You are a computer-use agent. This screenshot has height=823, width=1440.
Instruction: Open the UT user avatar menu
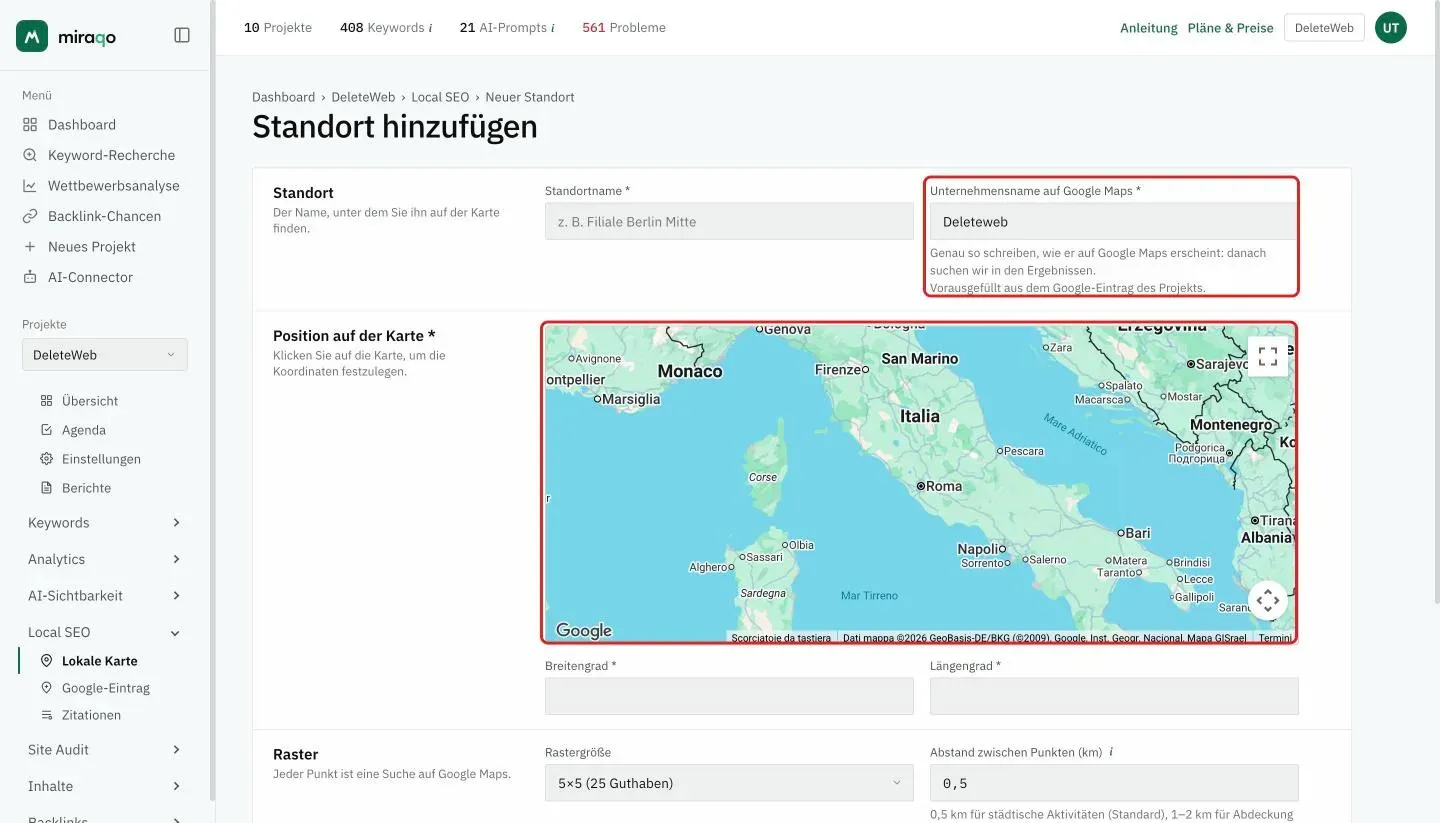tap(1391, 28)
